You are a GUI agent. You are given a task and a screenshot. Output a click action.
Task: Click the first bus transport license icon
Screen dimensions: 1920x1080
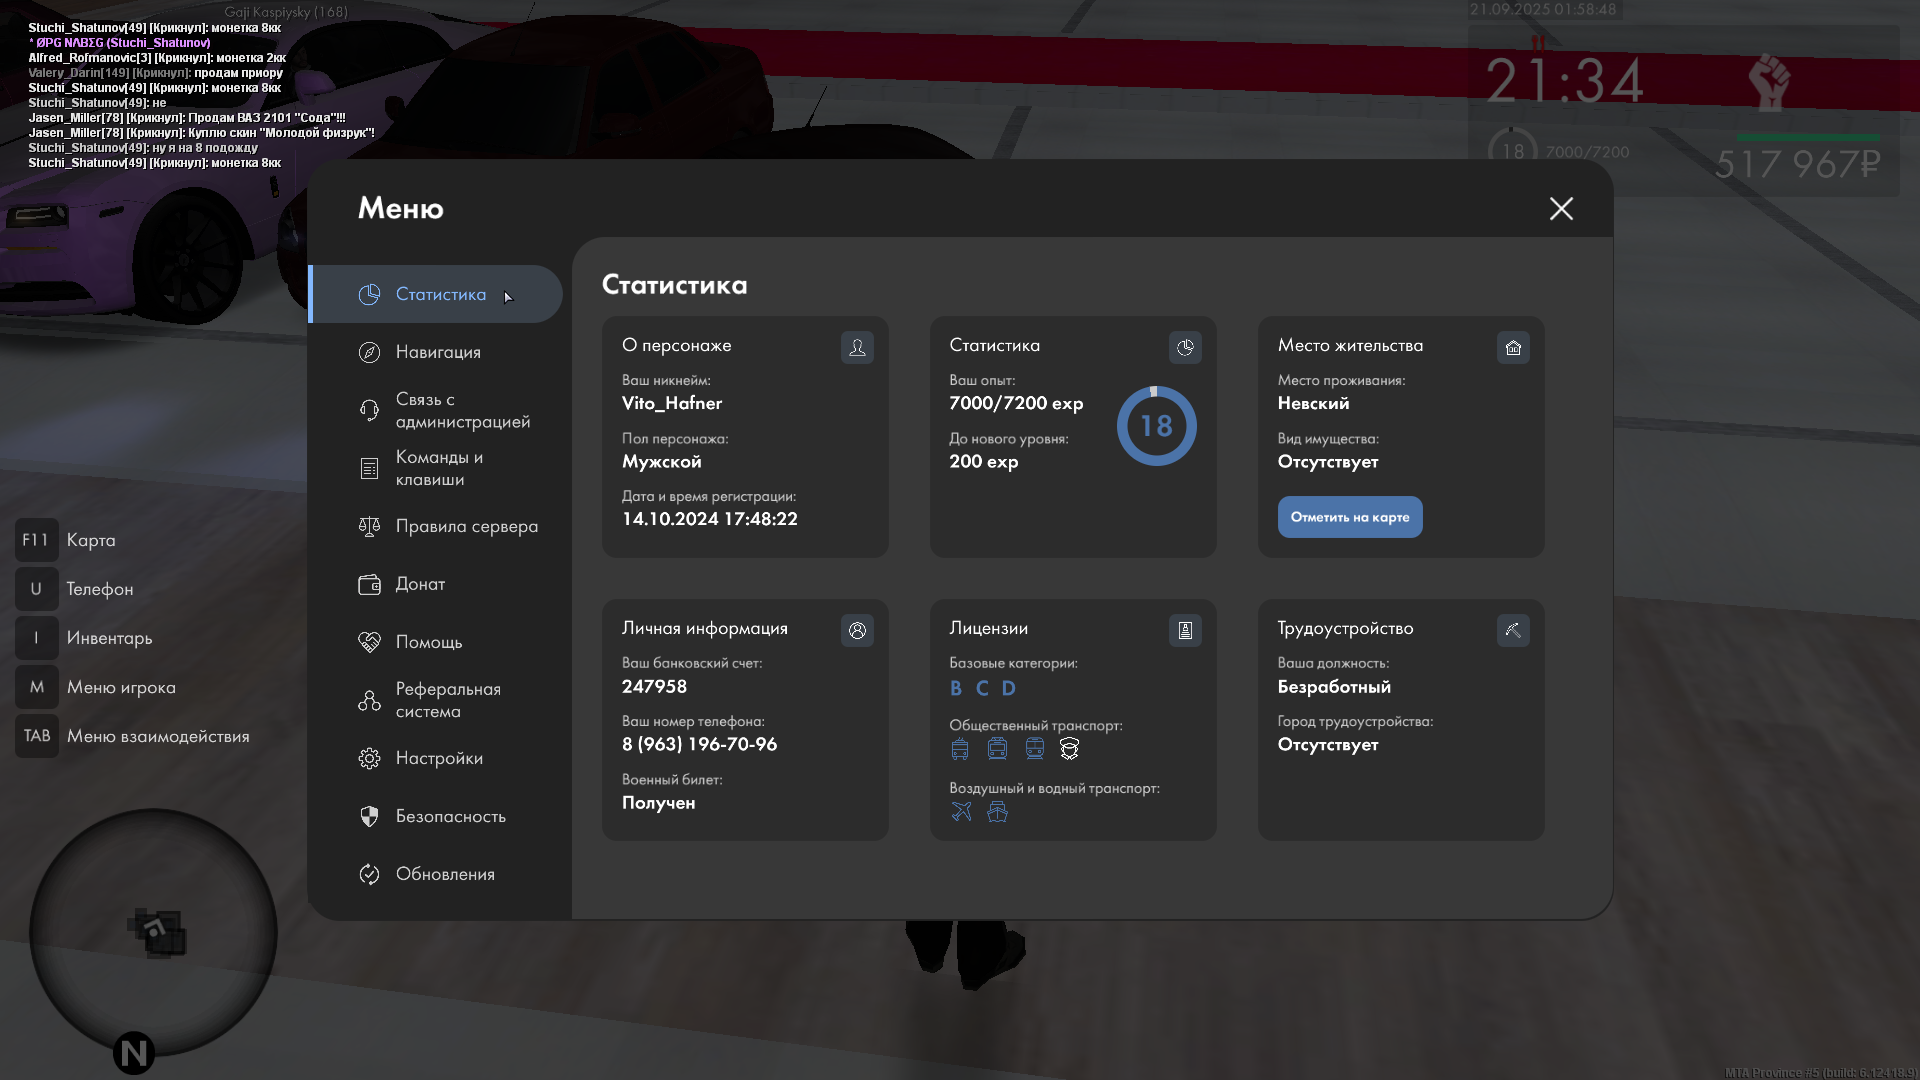960,748
